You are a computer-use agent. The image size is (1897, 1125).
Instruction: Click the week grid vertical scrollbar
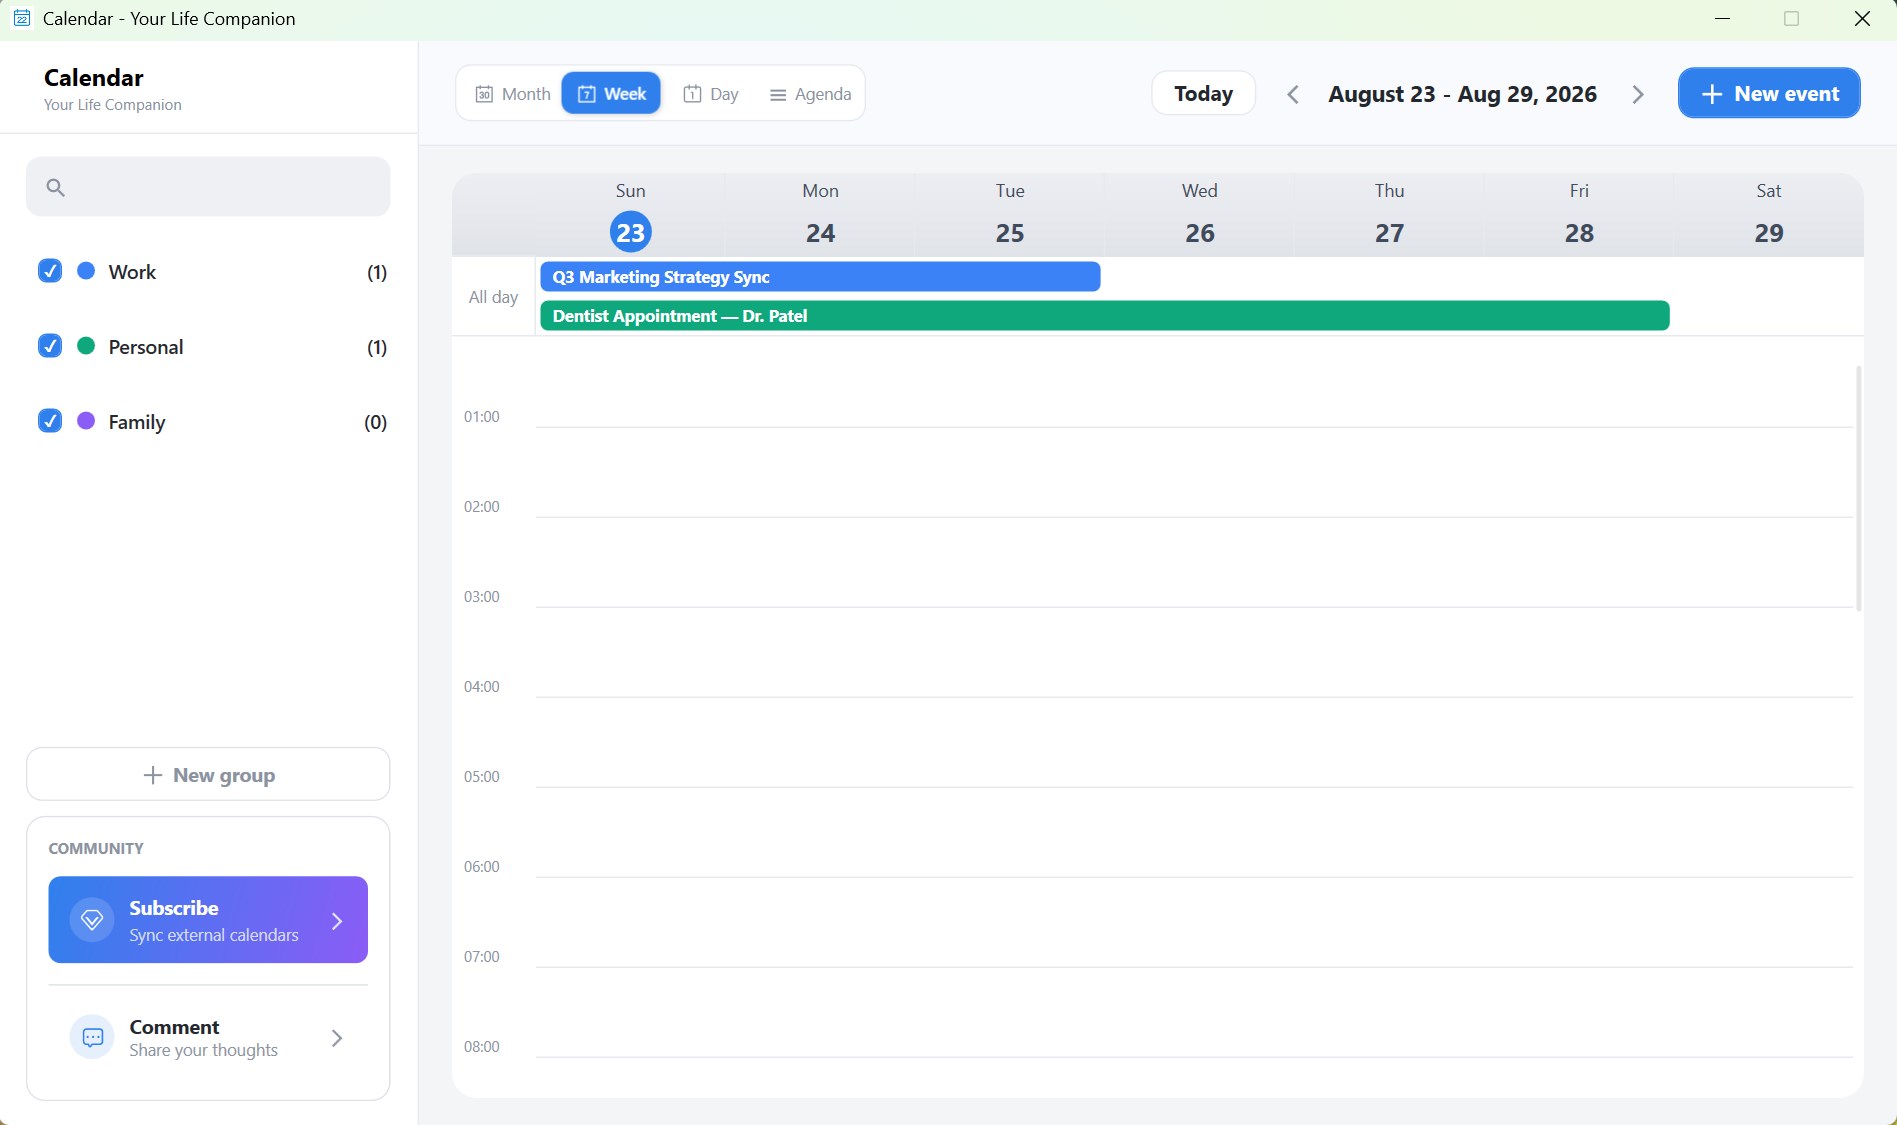[1858, 488]
